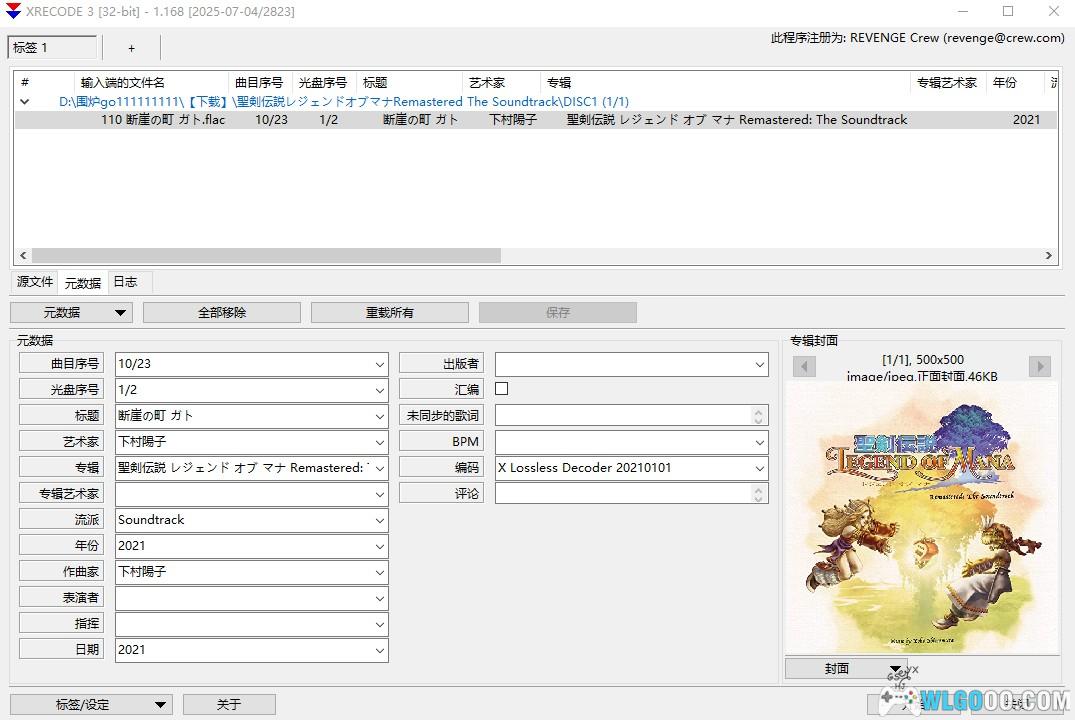Click the 艺术家 column header
Image resolution: width=1075 pixels, height=720 pixels.
pos(501,83)
